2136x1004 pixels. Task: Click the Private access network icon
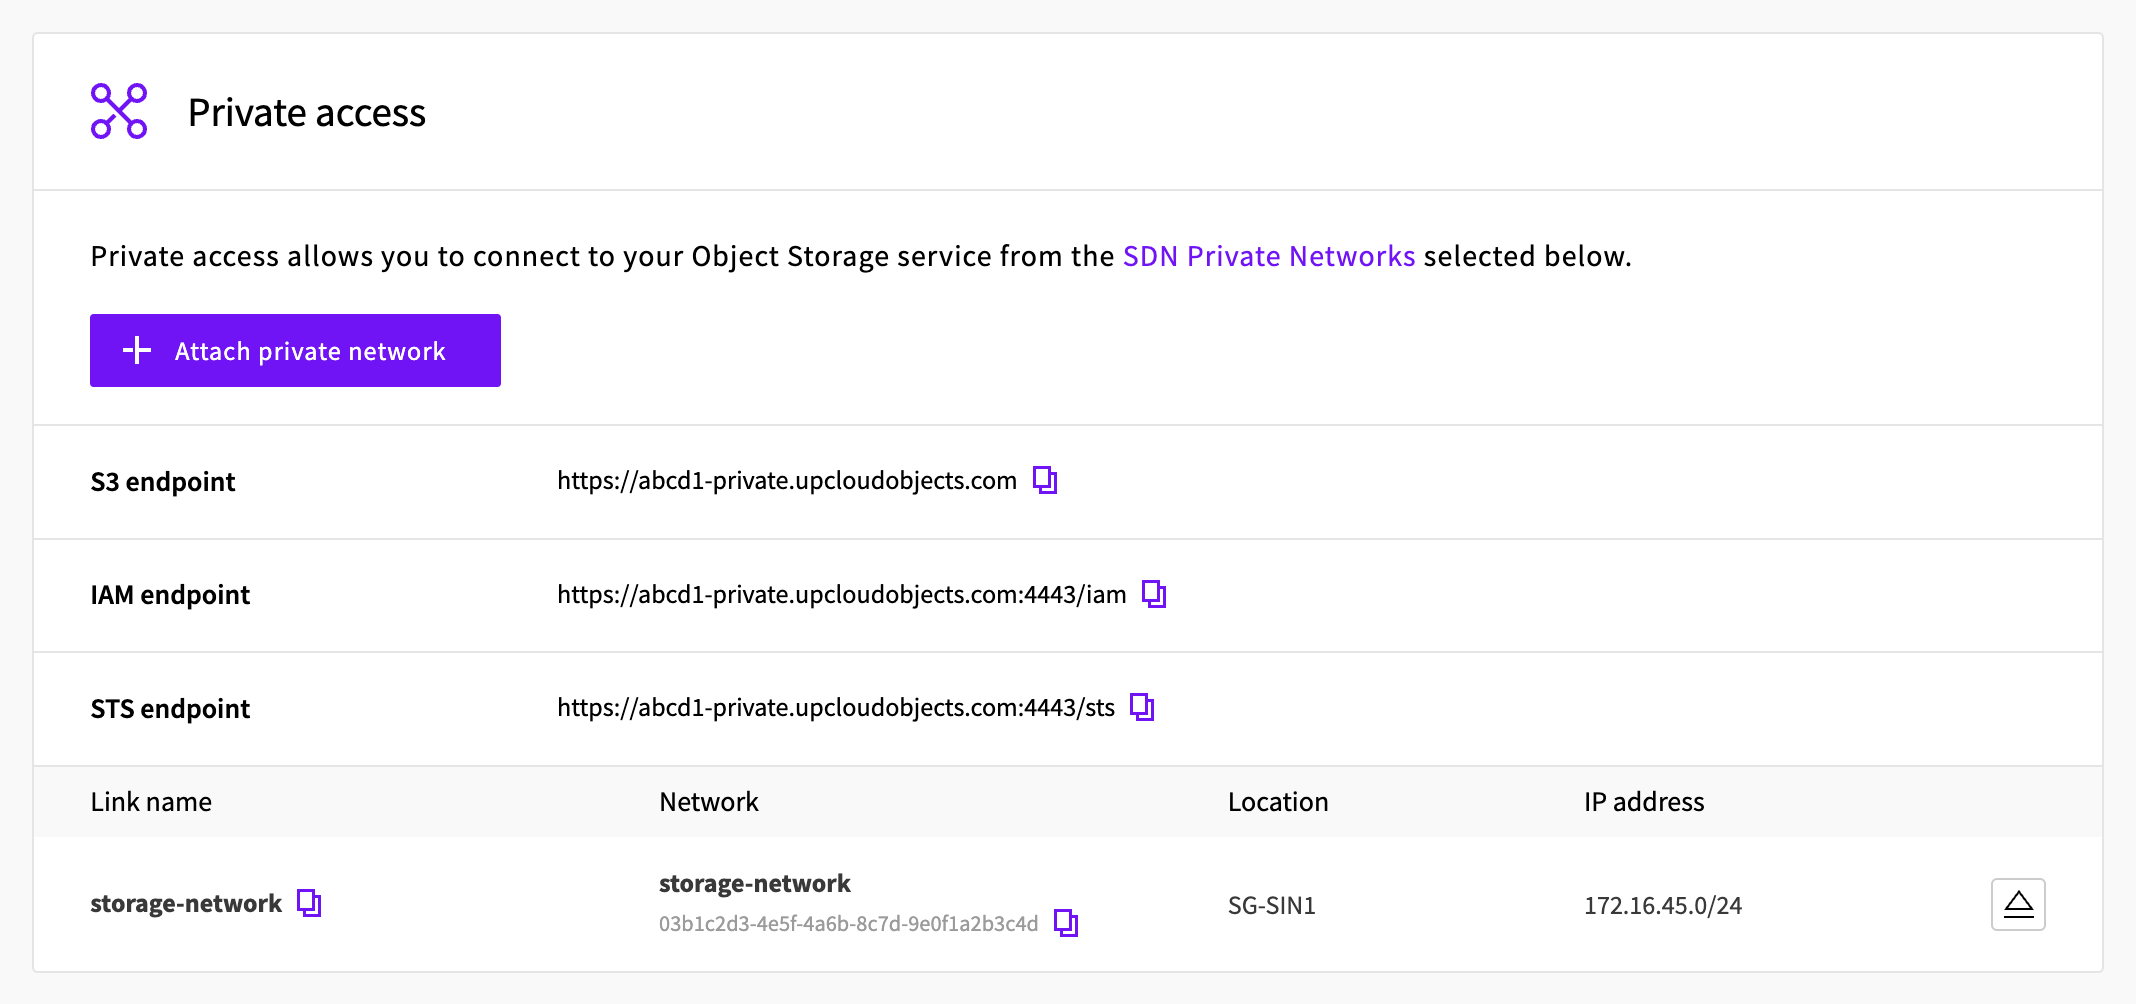[119, 111]
